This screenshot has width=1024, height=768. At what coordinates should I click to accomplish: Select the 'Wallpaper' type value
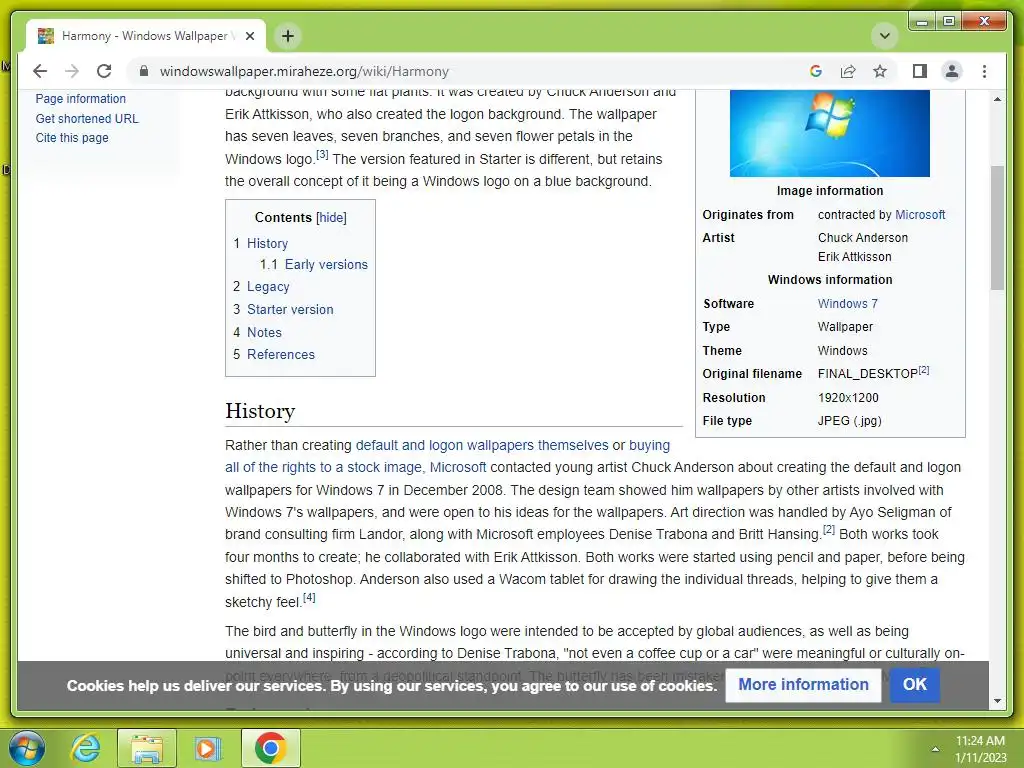click(845, 327)
